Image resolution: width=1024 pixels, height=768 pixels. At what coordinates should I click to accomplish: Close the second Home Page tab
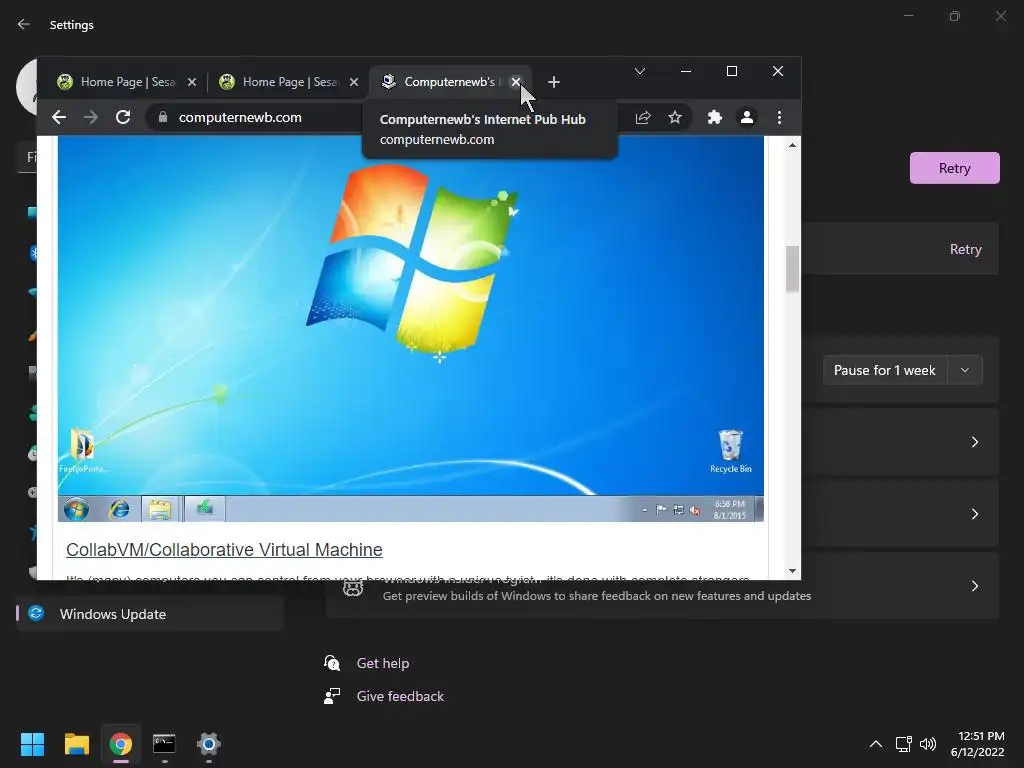pyautogui.click(x=353, y=82)
